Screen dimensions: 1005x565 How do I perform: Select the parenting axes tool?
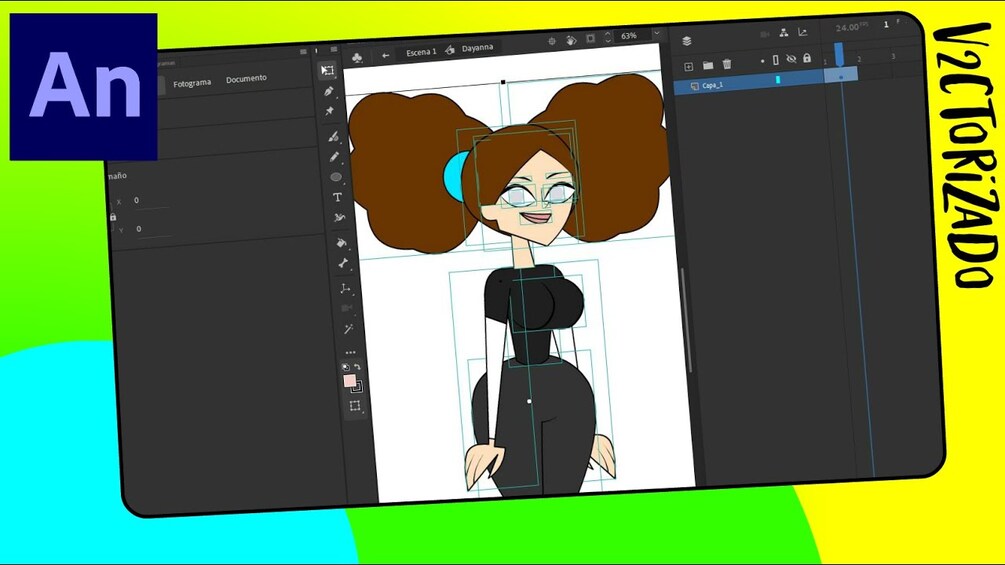click(345, 288)
